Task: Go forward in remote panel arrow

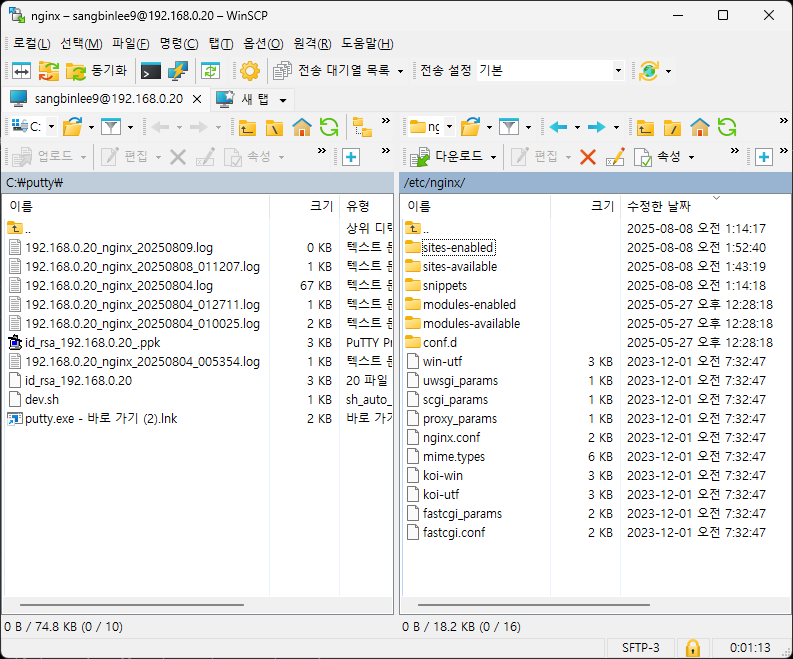Action: 597,127
